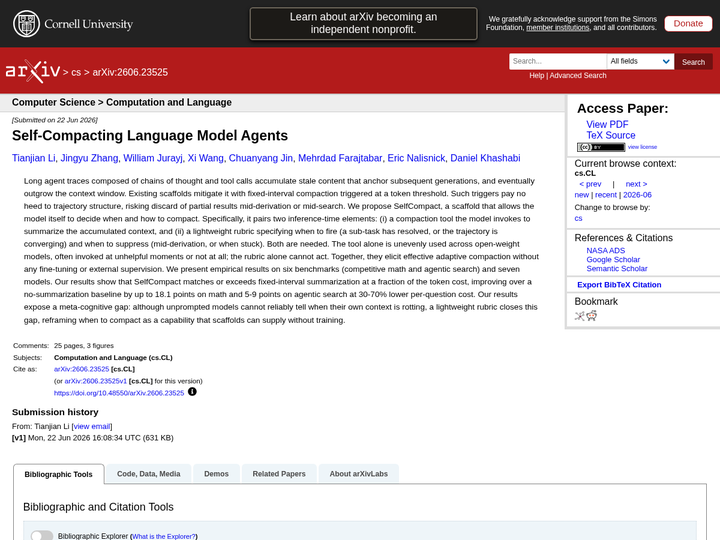Click the 'Submitted on 22 Jun 2026' date line
720x540 pixels.
tap(55, 120)
